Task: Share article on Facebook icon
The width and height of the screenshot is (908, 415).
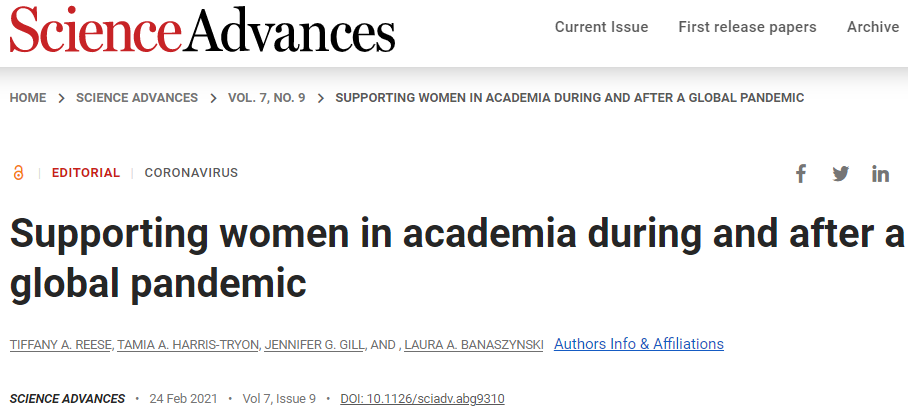Action: coord(801,174)
